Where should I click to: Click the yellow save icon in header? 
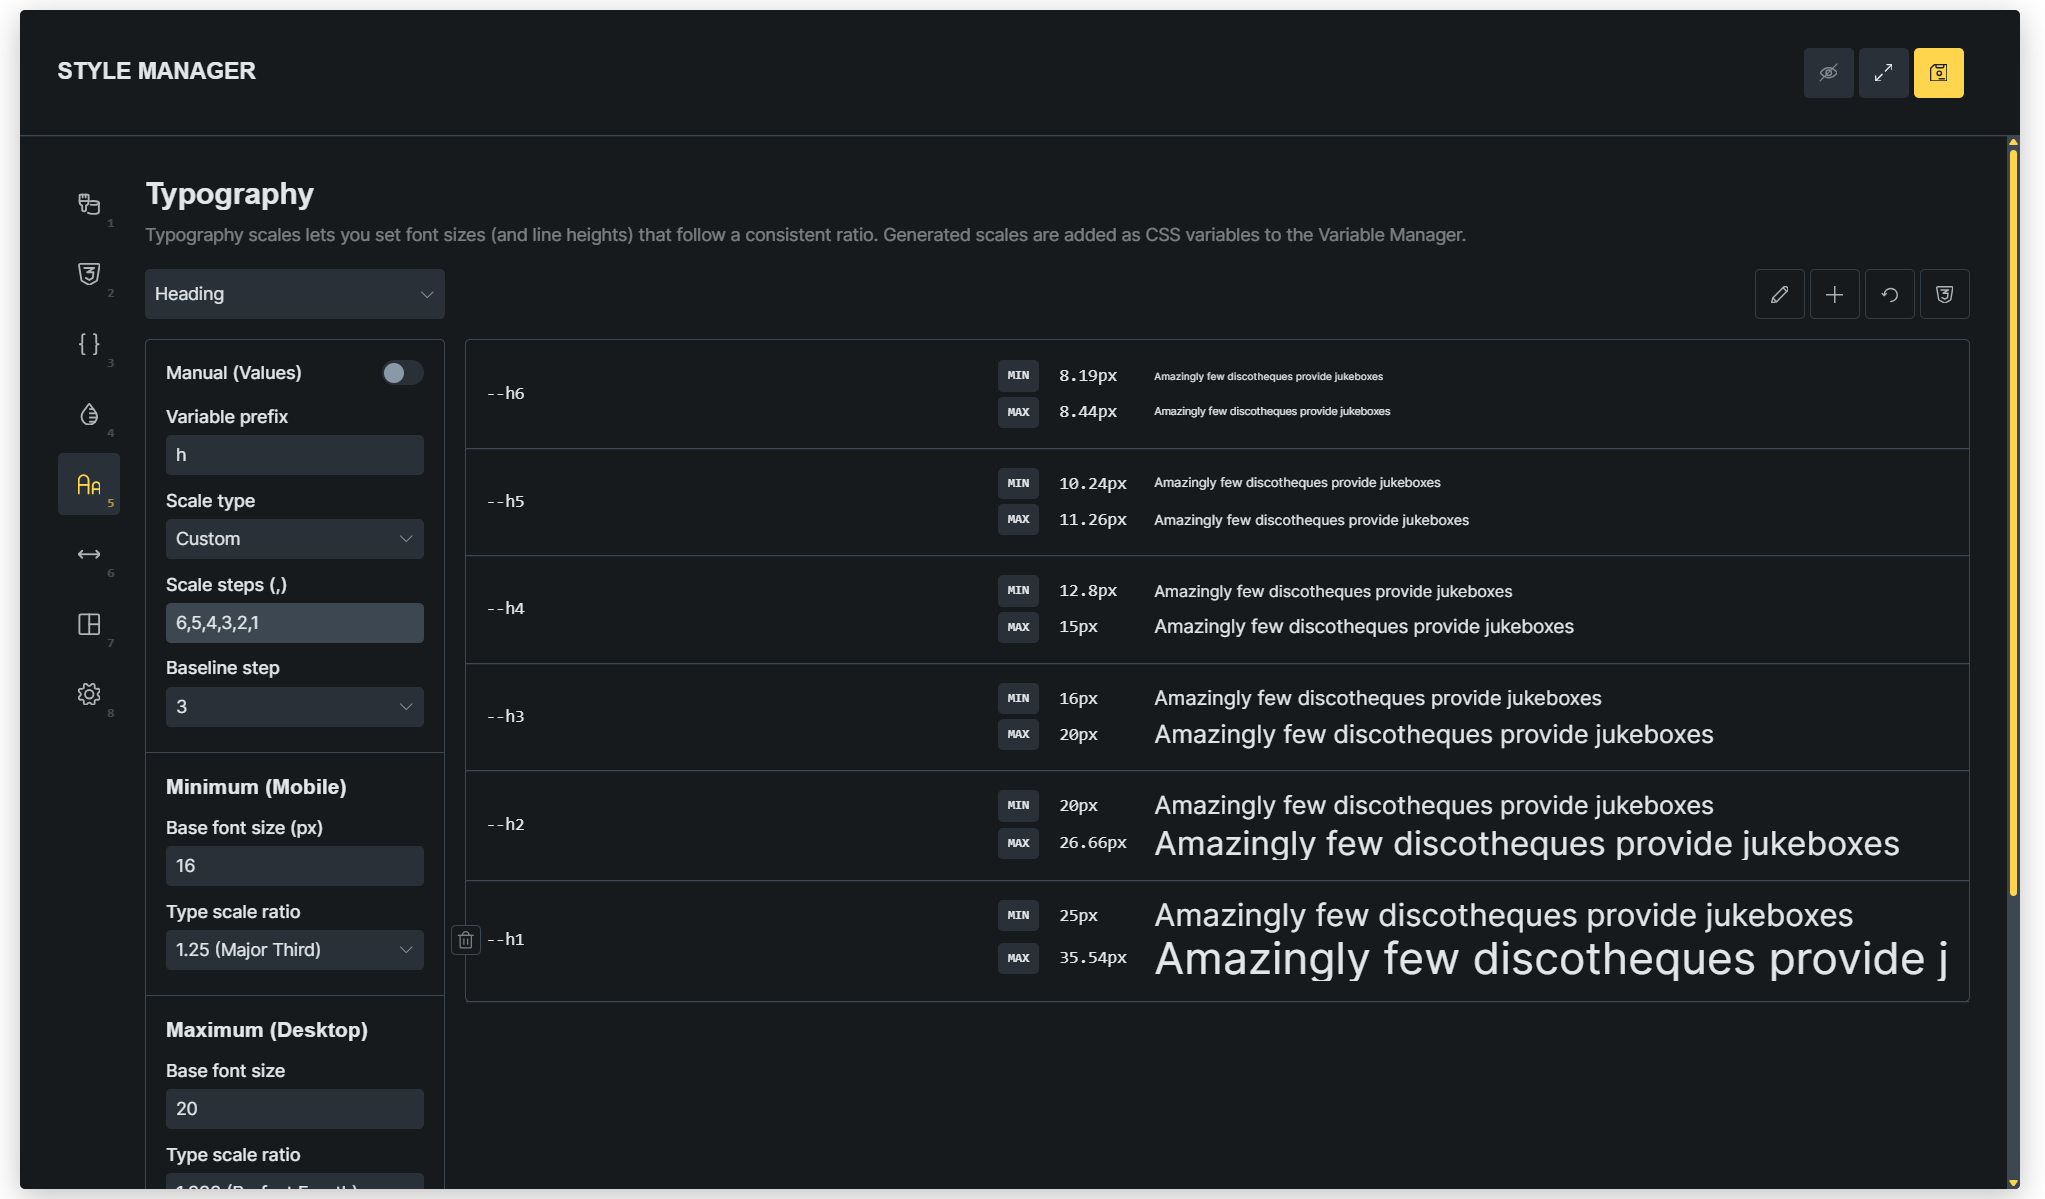click(x=1938, y=73)
